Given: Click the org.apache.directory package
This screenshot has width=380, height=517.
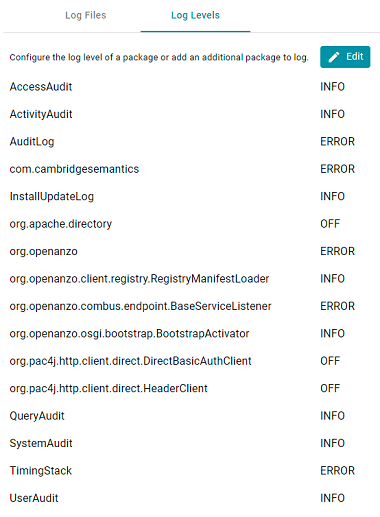Looking at the screenshot, I should 61,224.
